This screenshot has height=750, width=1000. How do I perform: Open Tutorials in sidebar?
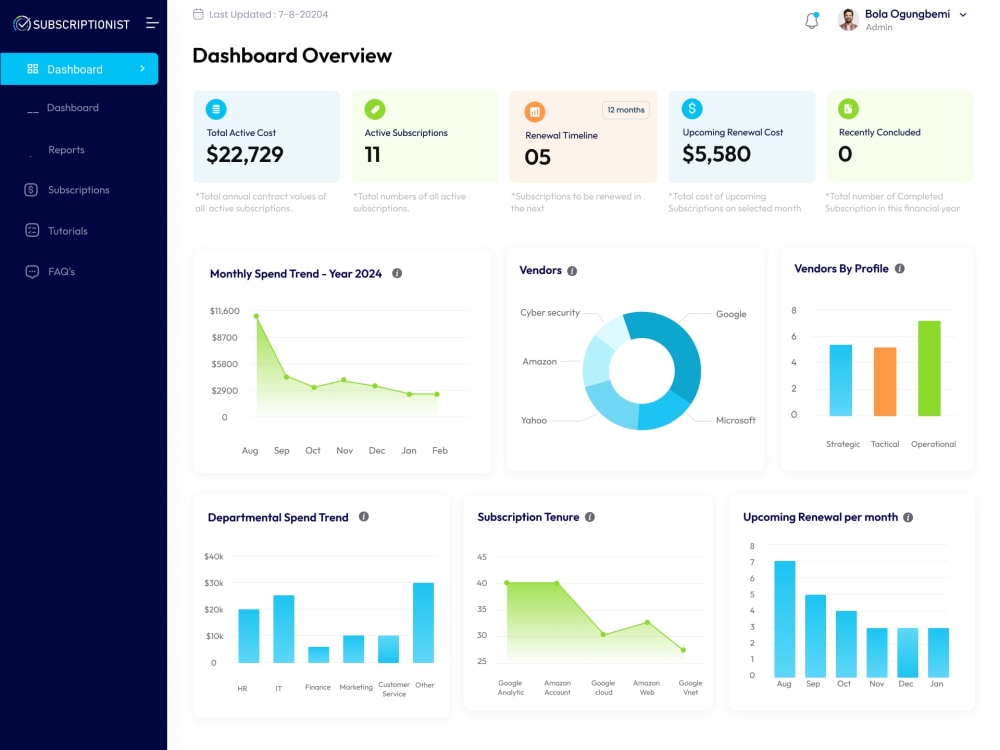[68, 231]
